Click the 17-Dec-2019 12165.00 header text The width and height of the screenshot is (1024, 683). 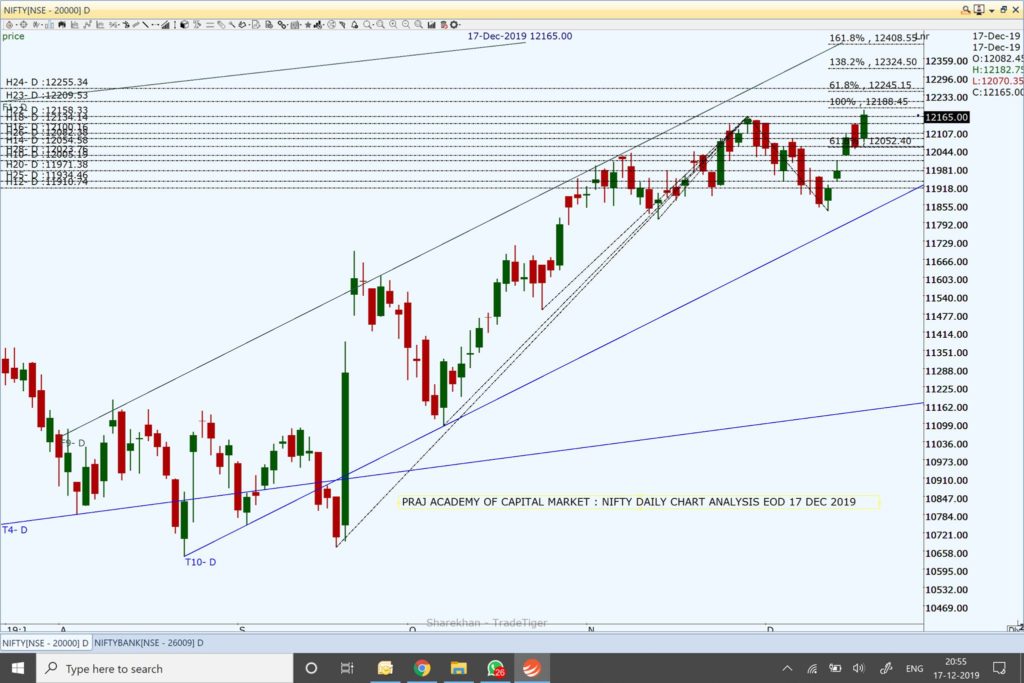(520, 36)
